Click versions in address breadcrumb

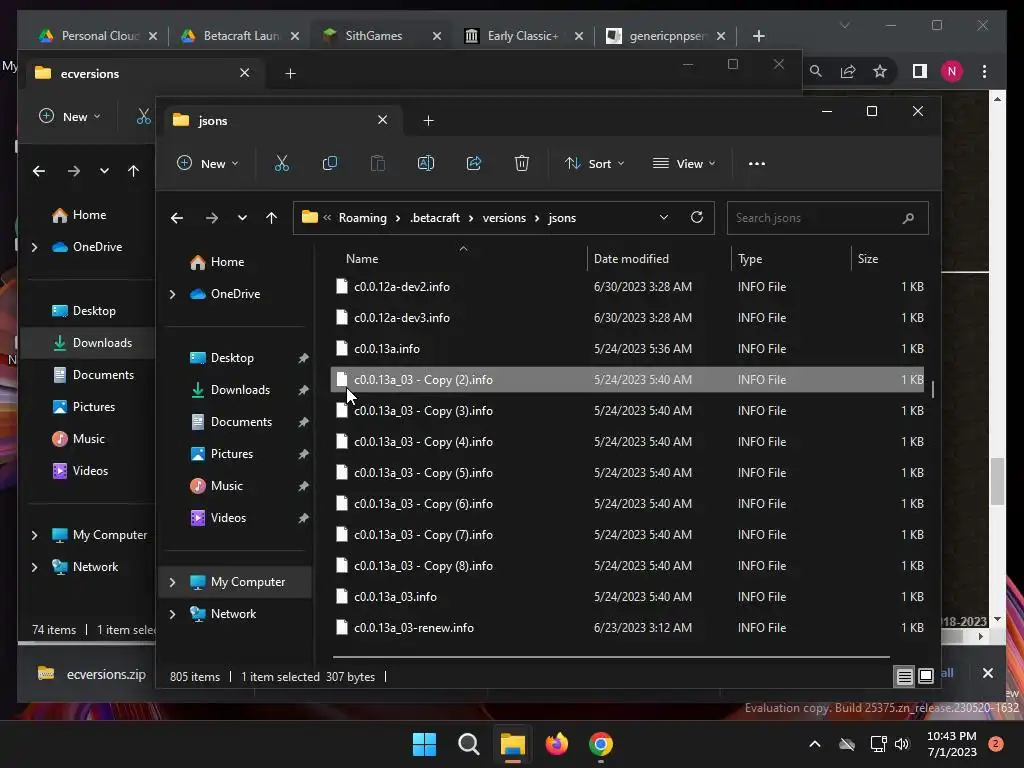tap(504, 218)
